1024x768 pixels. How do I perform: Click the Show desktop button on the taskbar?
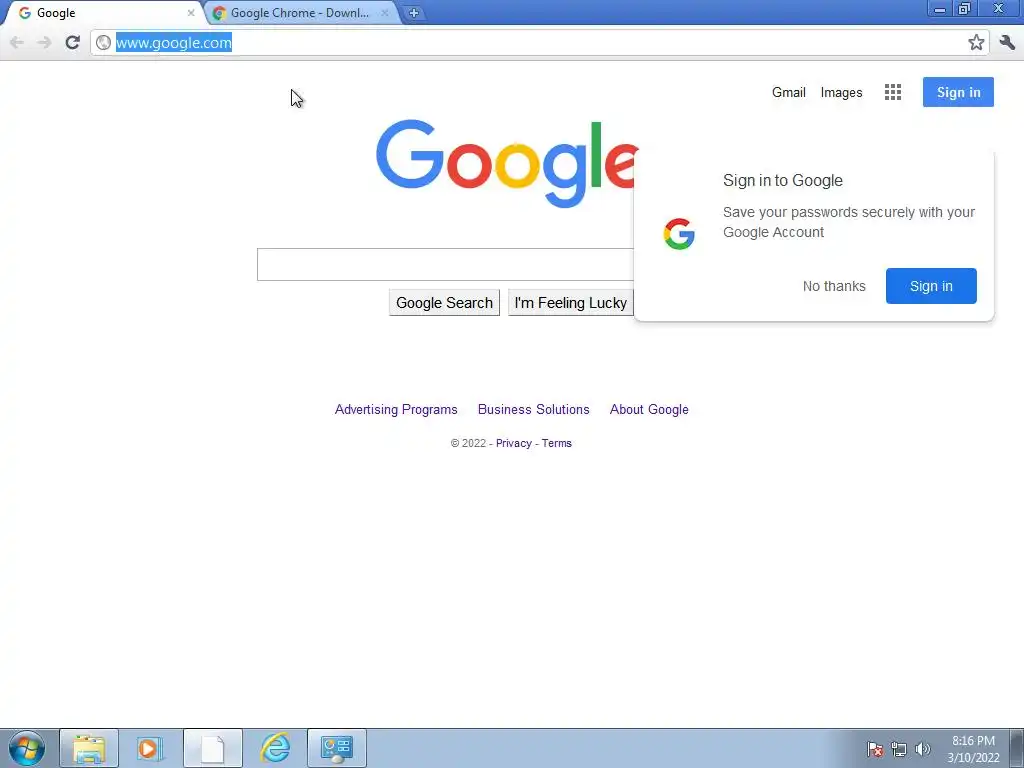[x=1017, y=748]
